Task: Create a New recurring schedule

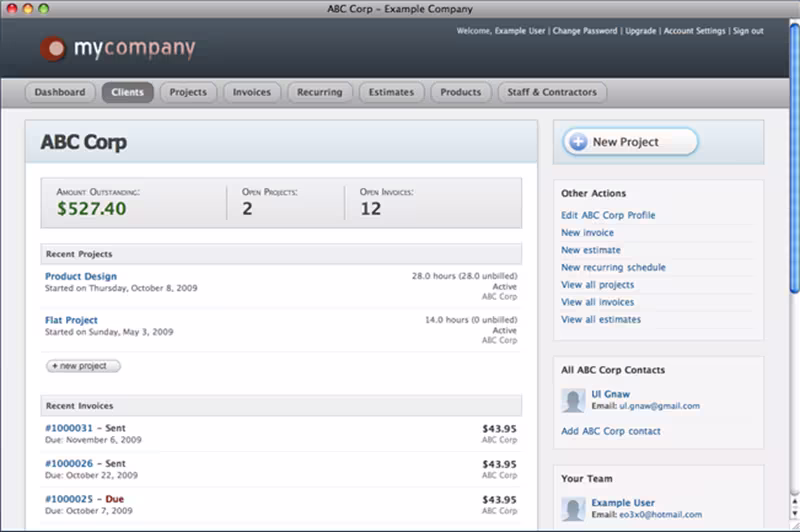Action: (613, 267)
